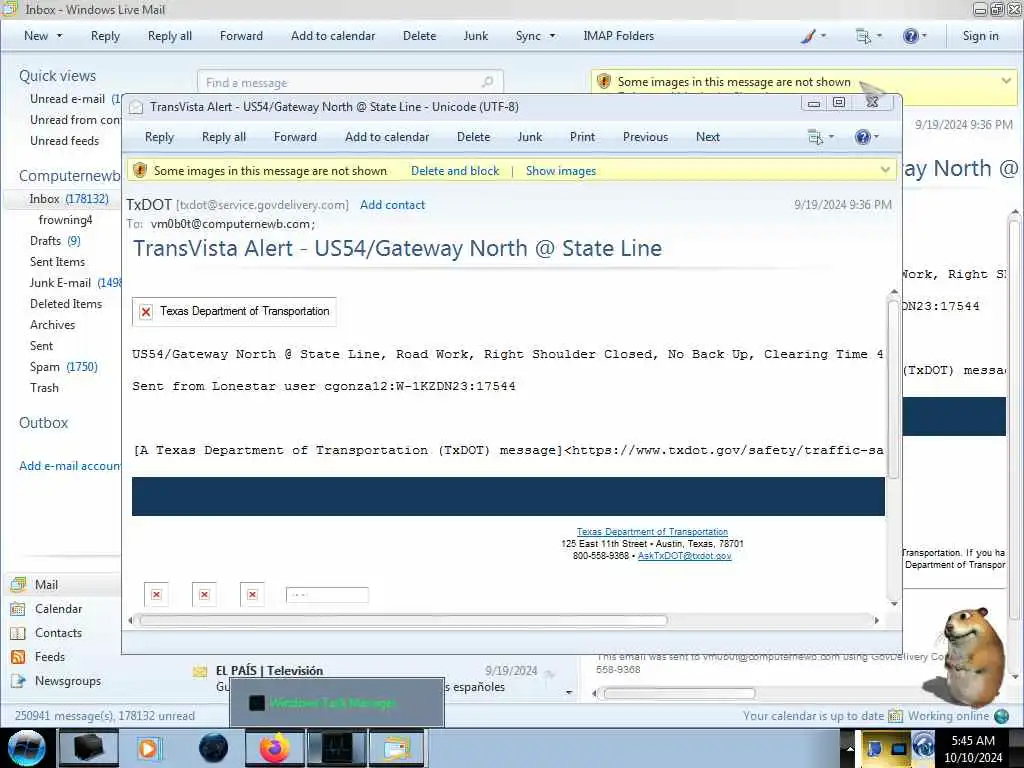Viewport: 1024px width, 768px height.
Task: Click the third broken image icon at bottom
Action: coord(252,594)
